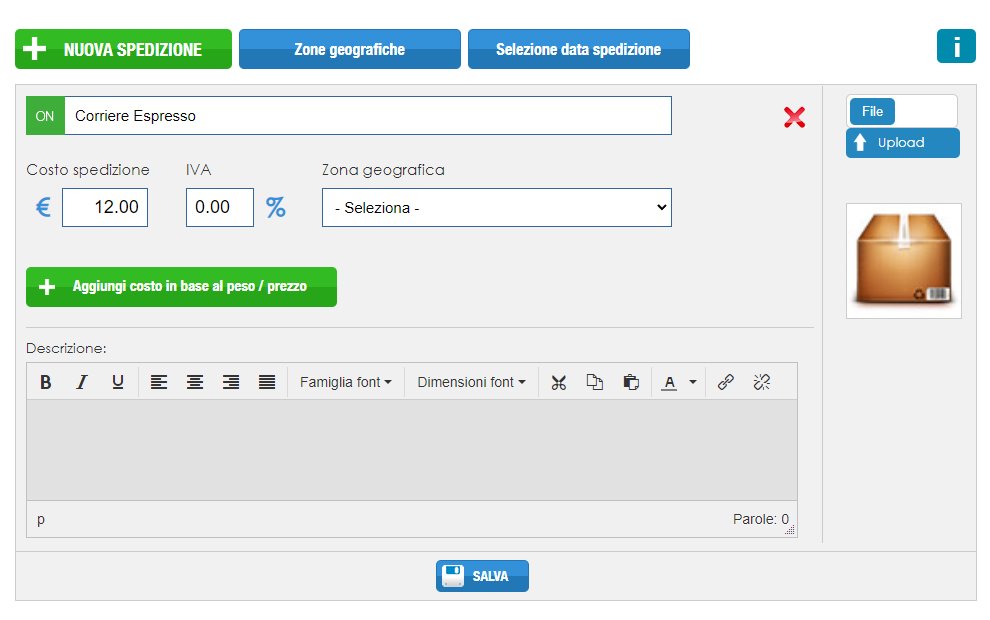Open the Selezione data spedizione tab
The height and width of the screenshot is (620, 990).
(x=578, y=49)
